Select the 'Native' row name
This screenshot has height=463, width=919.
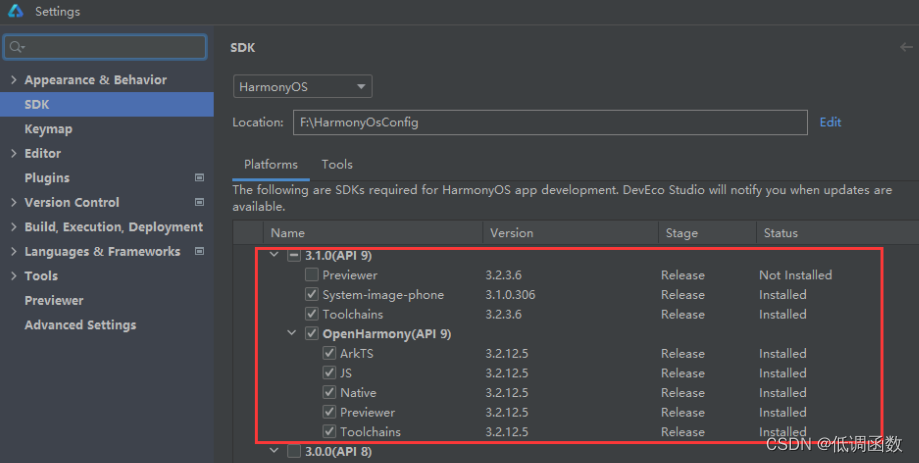[358, 393]
